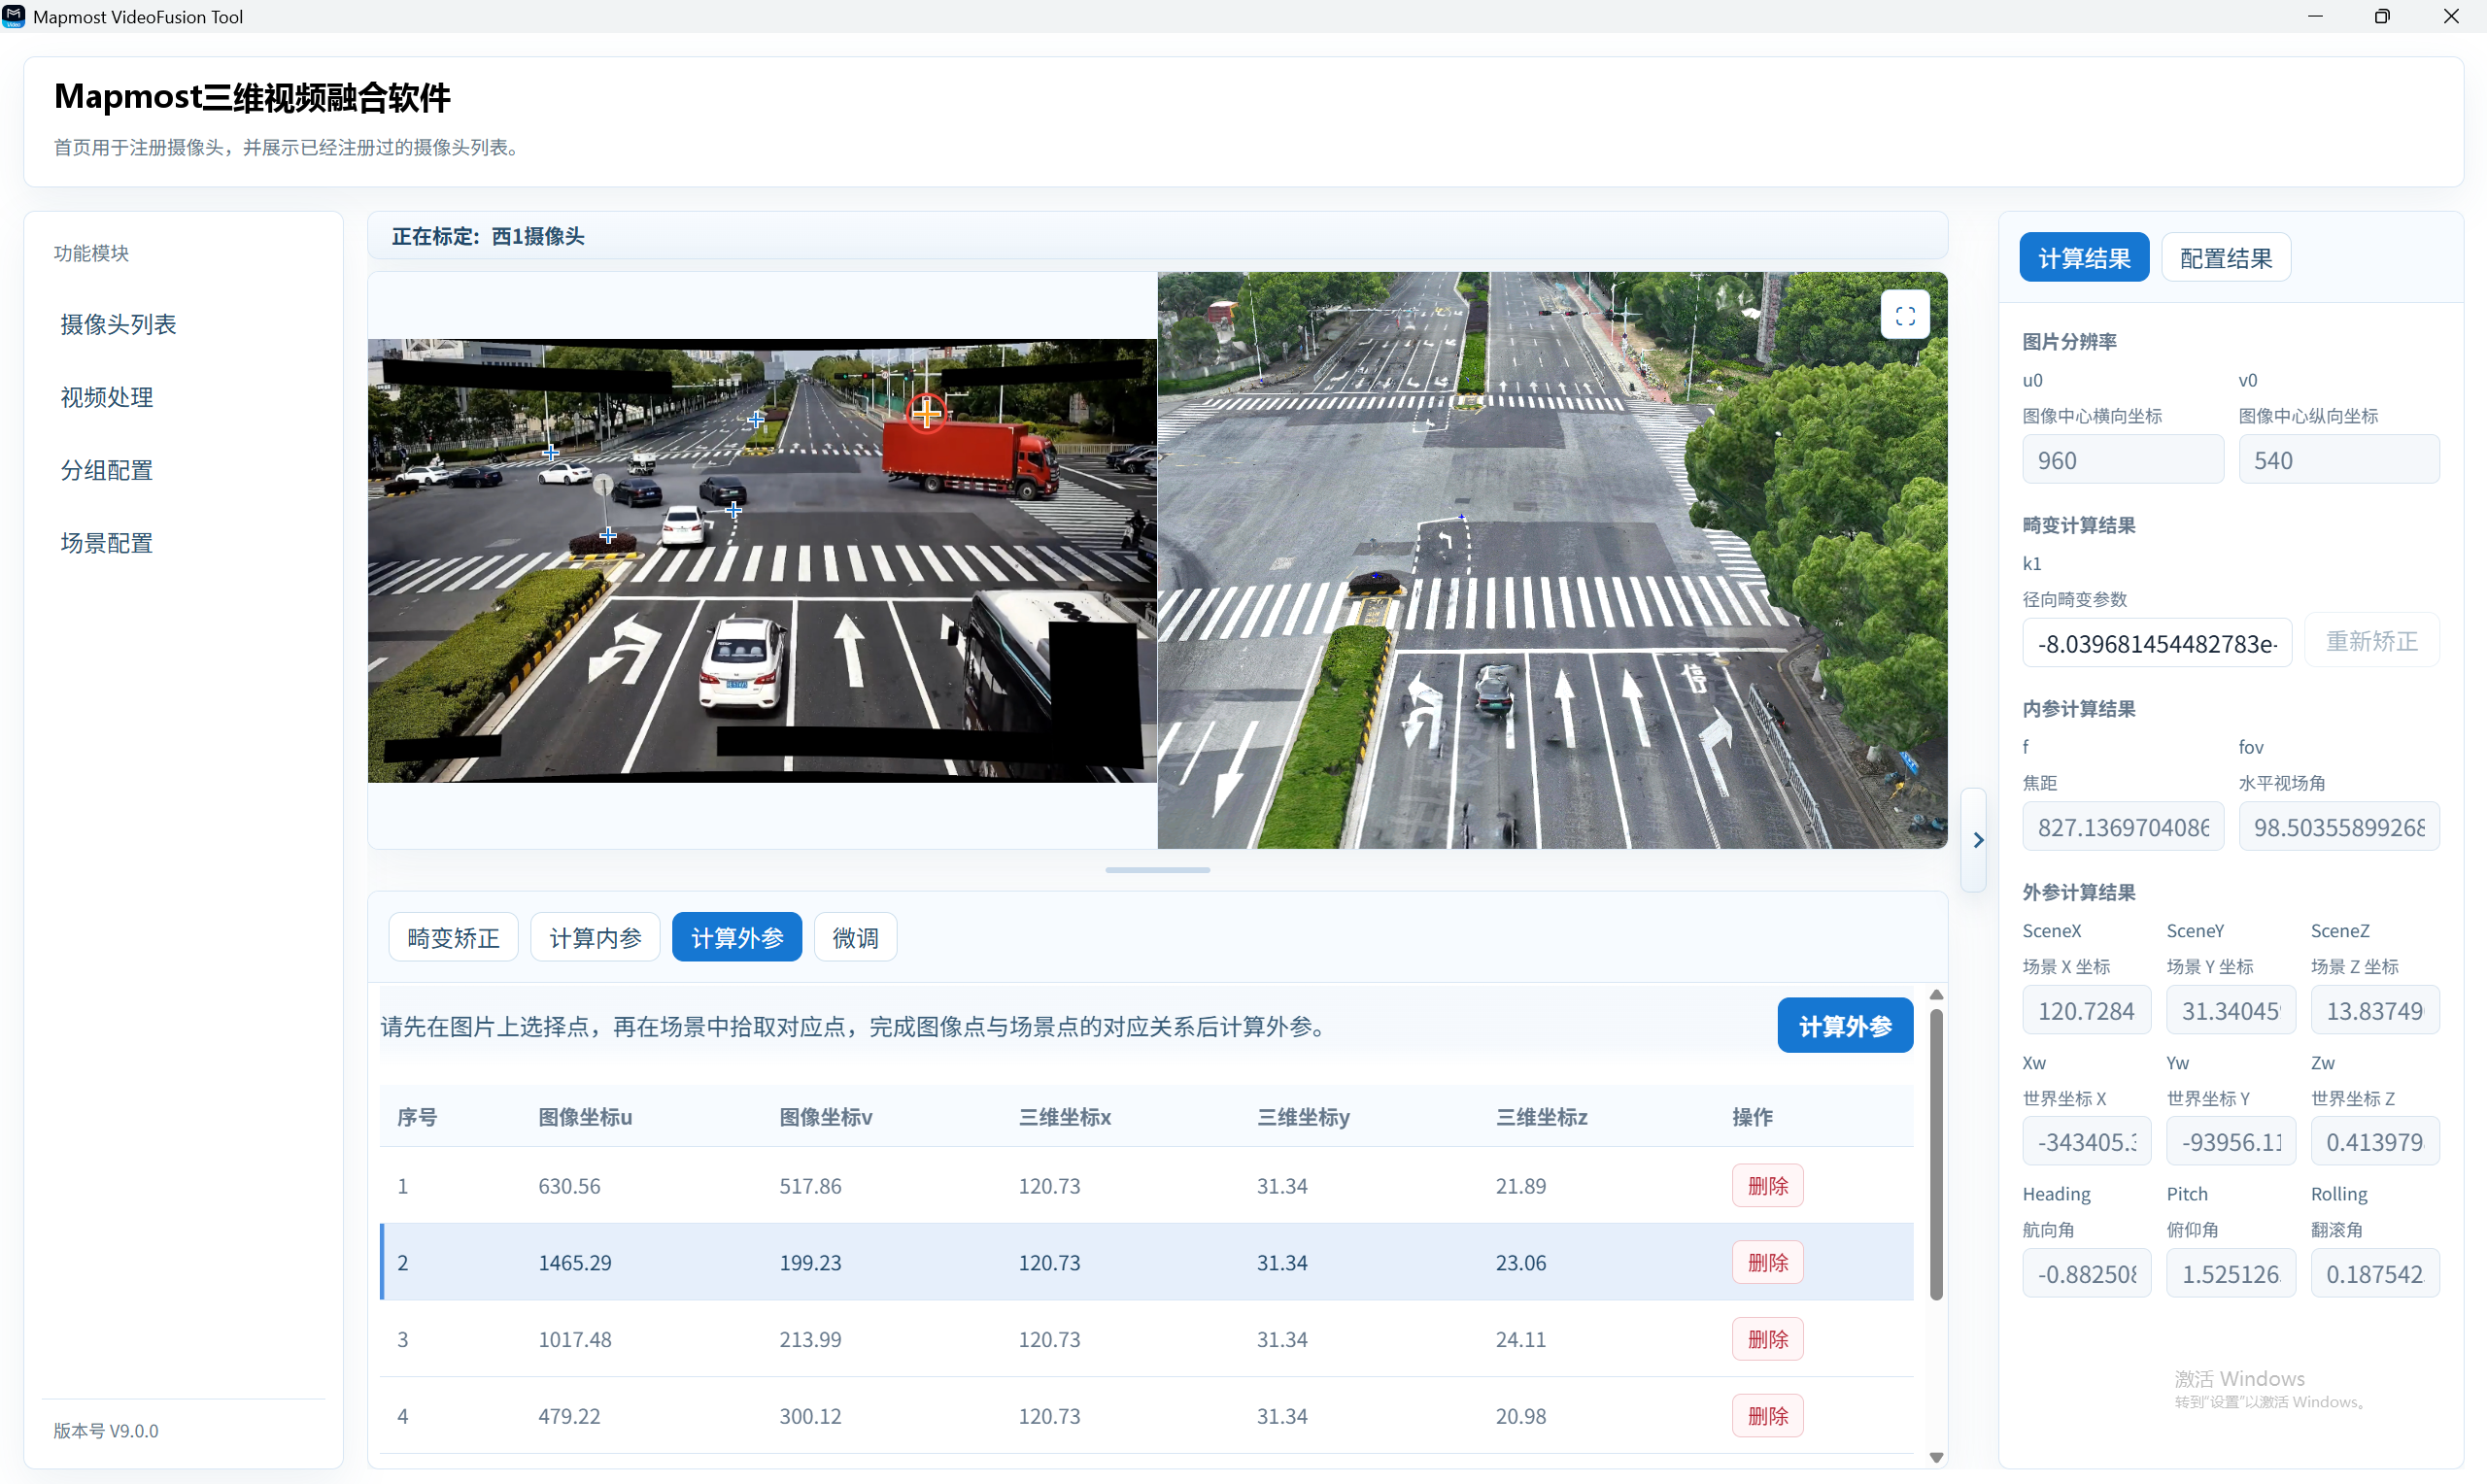Viewport: 2487px width, 1484px height.
Task: Click the fov horizontal view angle field
Action: [x=2339, y=827]
